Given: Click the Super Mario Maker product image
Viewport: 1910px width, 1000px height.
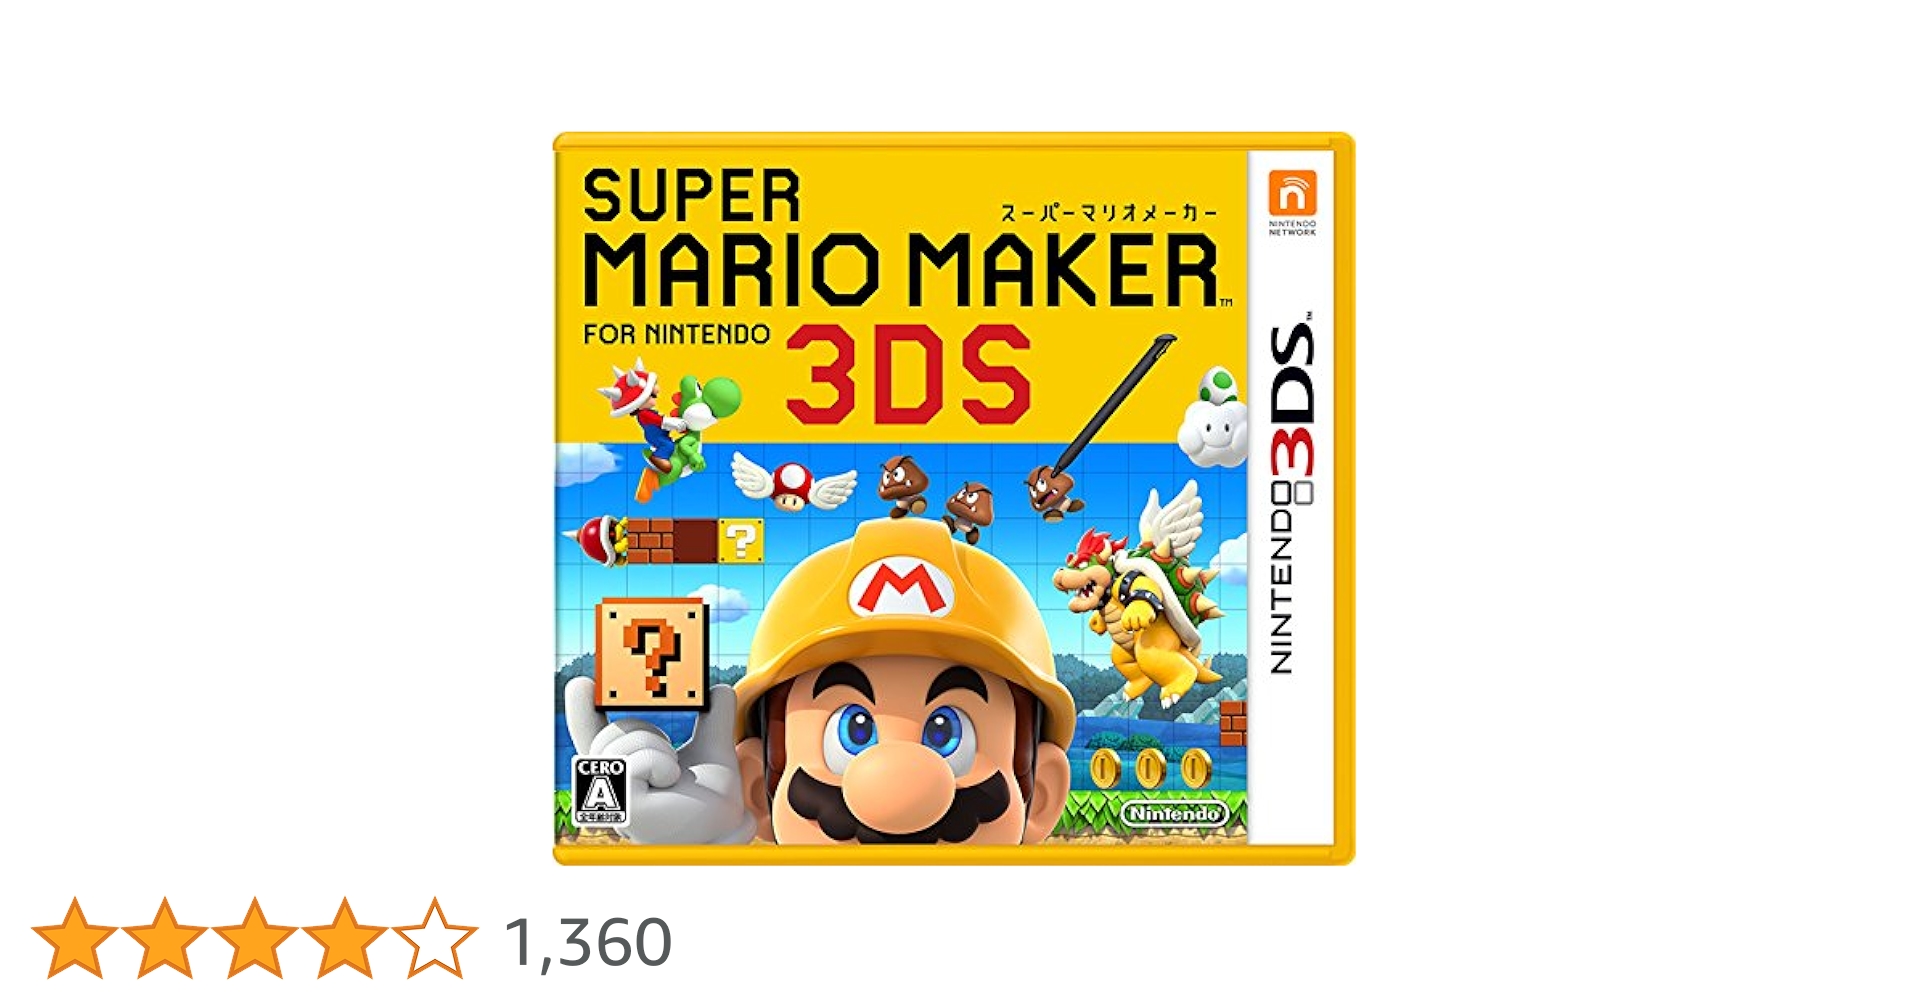Looking at the screenshot, I should pos(954,498).
